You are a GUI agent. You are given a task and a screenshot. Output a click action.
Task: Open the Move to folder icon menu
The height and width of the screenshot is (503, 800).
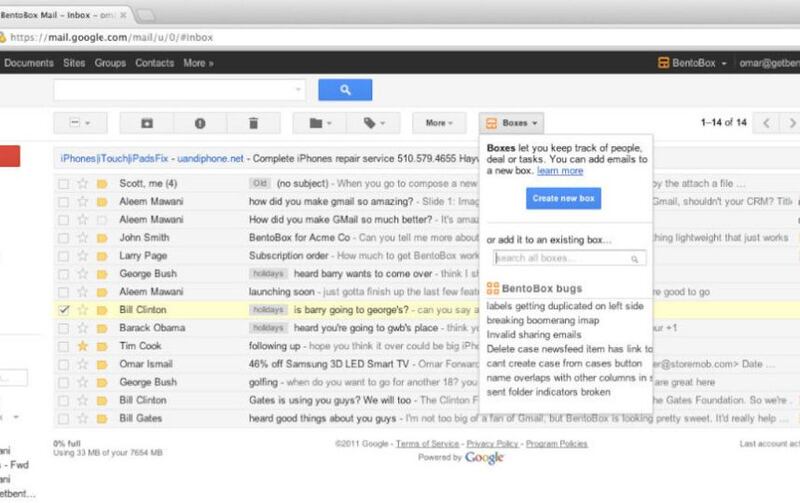(x=320, y=123)
